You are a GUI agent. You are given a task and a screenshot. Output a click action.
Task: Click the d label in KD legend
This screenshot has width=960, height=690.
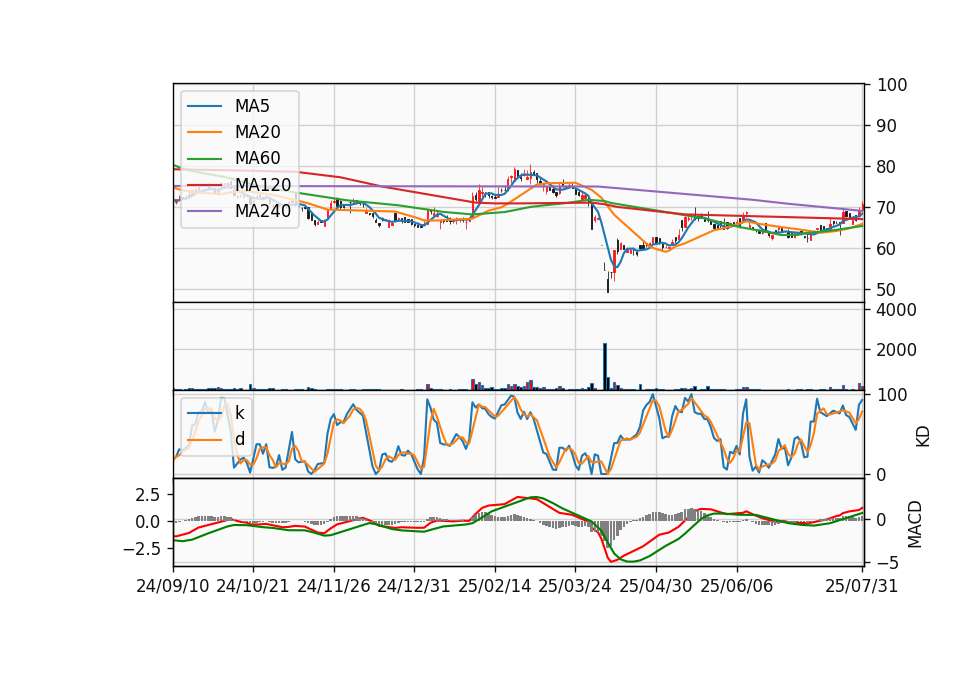pyautogui.click(x=240, y=439)
